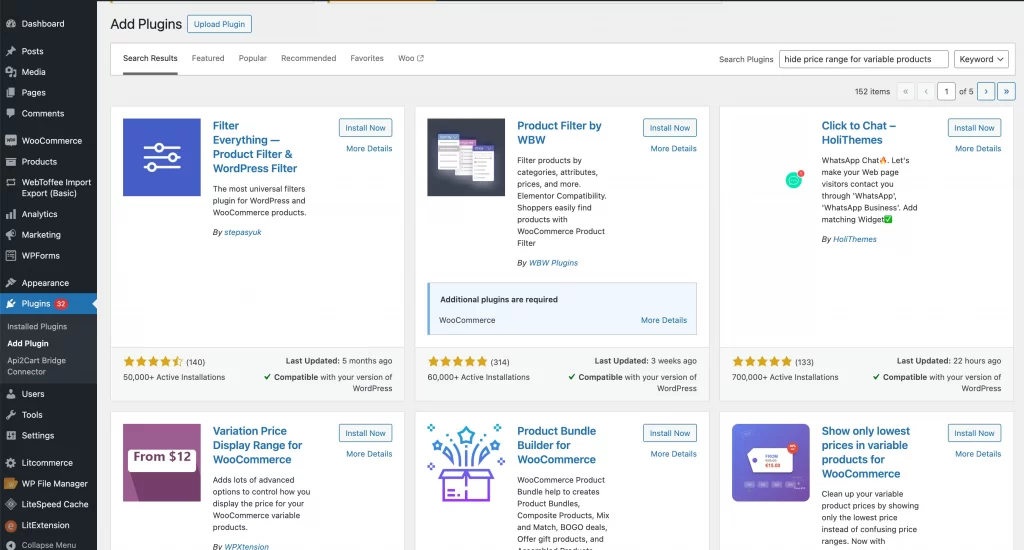The width and height of the screenshot is (1024, 550).
Task: Open Variation Price Display Range title link
Action: (x=257, y=445)
